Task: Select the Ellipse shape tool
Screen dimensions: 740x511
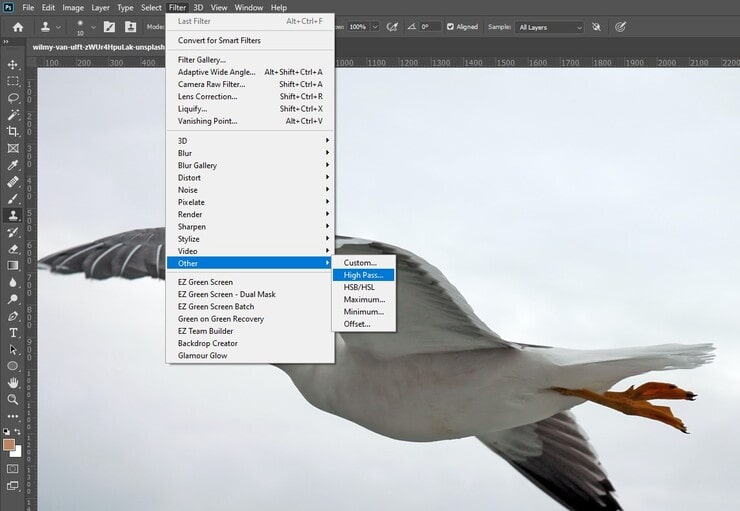Action: pyautogui.click(x=13, y=366)
